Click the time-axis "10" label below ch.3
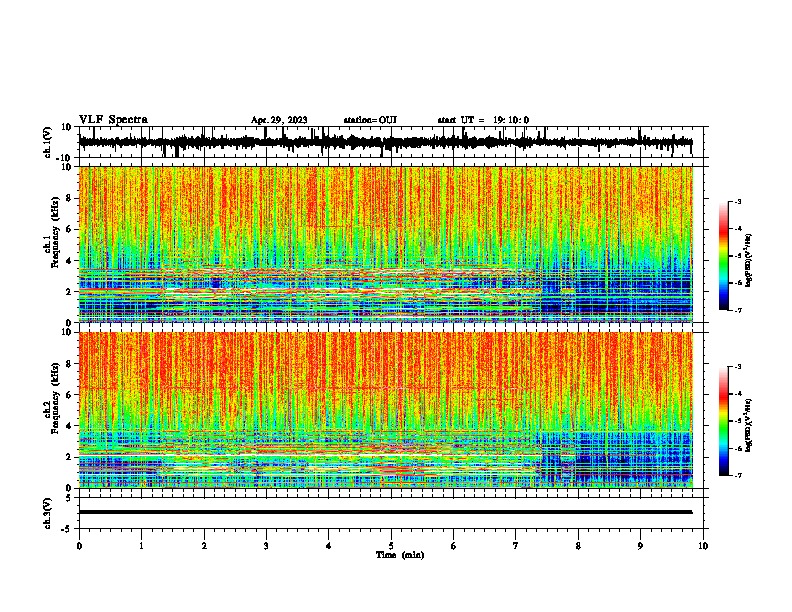This screenshot has height=612, width=792. (703, 546)
